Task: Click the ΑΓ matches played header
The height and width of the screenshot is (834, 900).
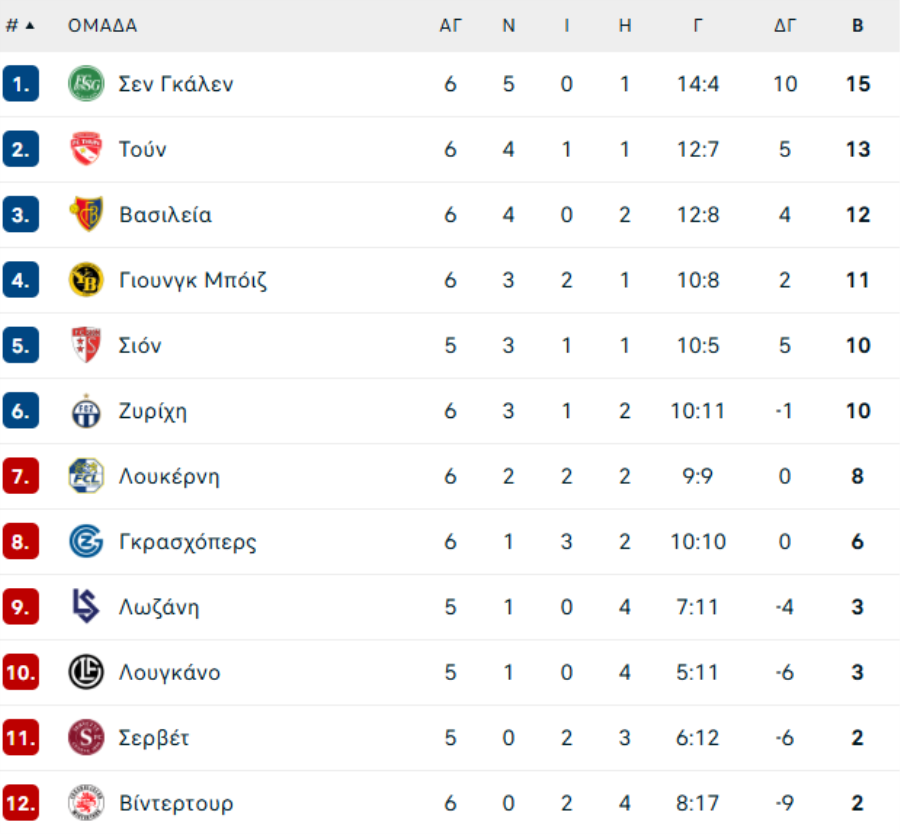Action: coord(451,26)
